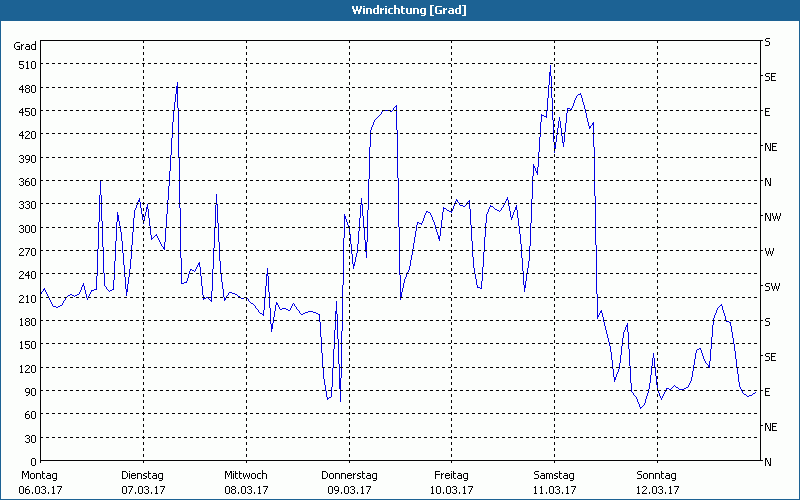Click the "Freitag" day label
This screenshot has height=500, width=800.
pos(451,476)
